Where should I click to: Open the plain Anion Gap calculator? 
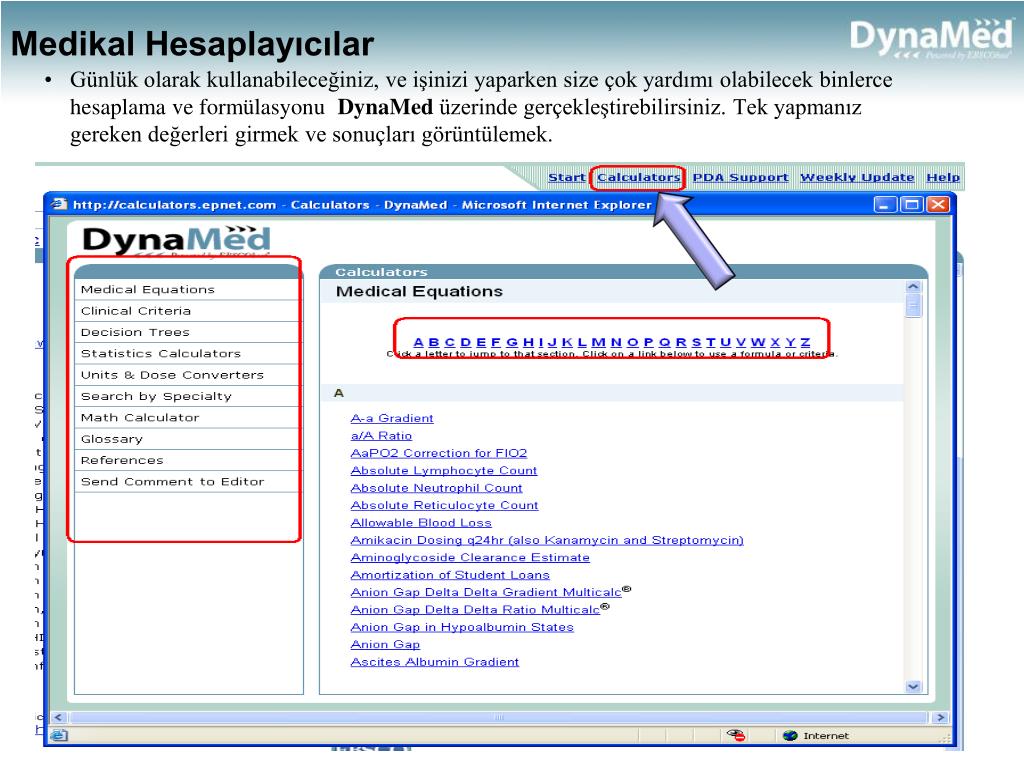(x=385, y=645)
